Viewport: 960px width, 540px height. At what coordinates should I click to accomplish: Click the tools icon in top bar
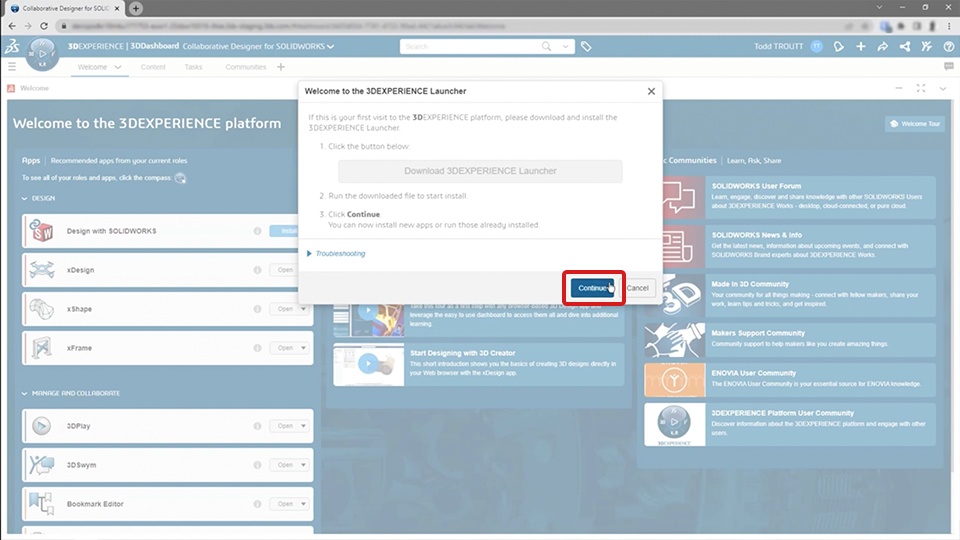pos(927,47)
